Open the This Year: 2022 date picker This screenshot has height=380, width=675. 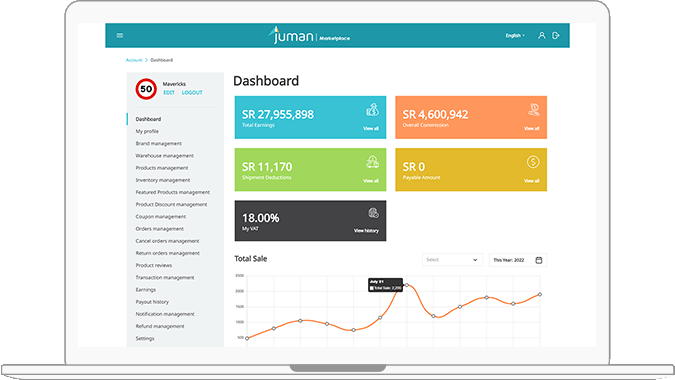(518, 260)
